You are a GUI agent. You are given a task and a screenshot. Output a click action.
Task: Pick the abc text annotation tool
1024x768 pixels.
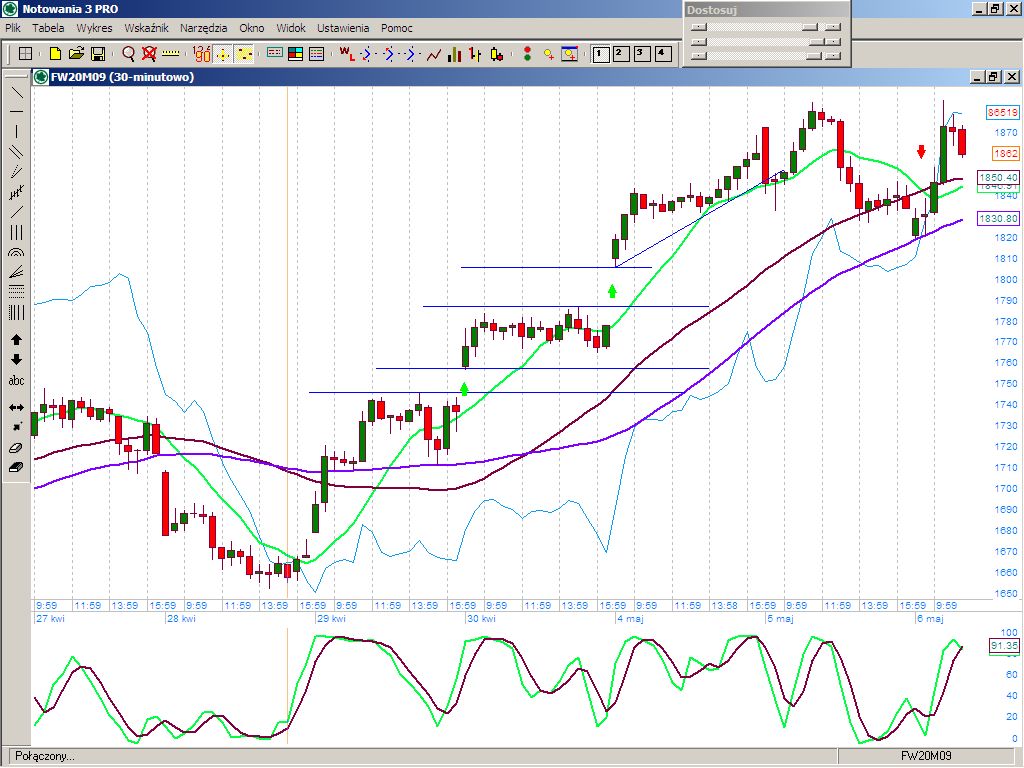pyautogui.click(x=16, y=381)
